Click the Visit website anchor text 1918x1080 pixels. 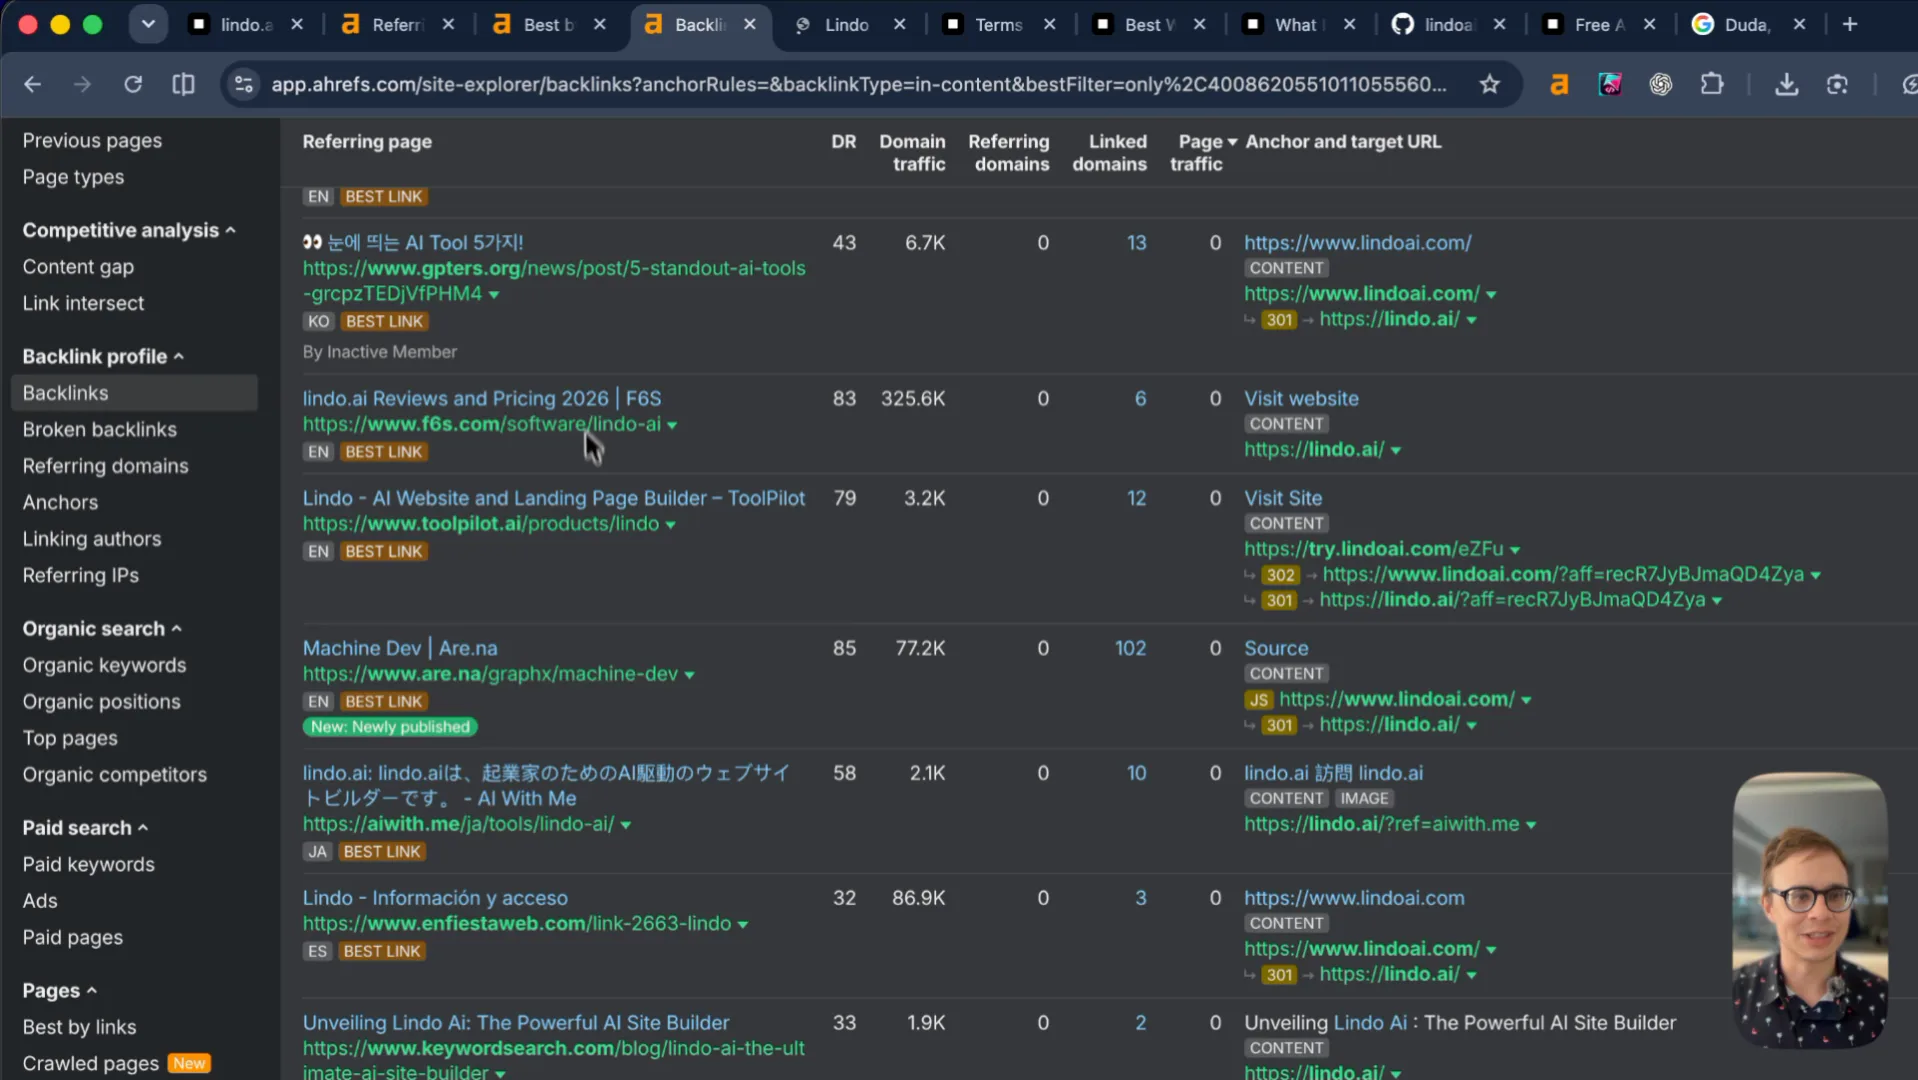[1301, 399]
